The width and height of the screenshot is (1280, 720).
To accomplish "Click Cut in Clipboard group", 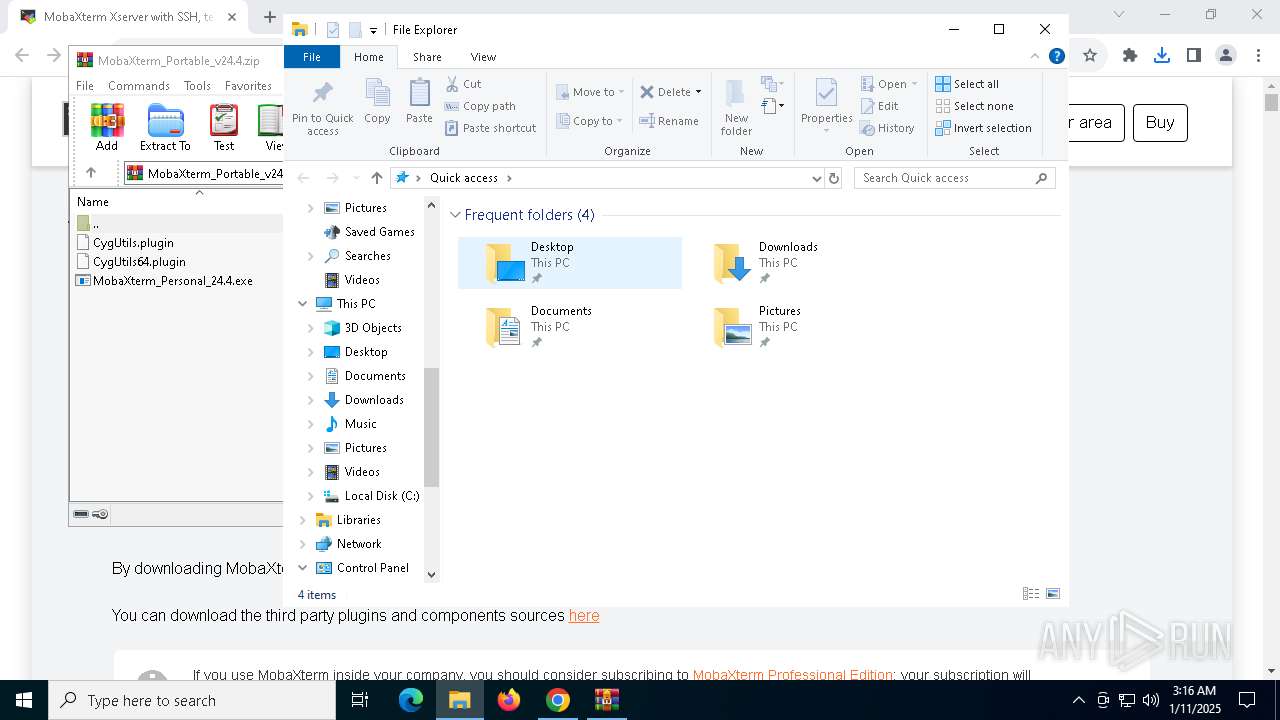I will click(463, 84).
